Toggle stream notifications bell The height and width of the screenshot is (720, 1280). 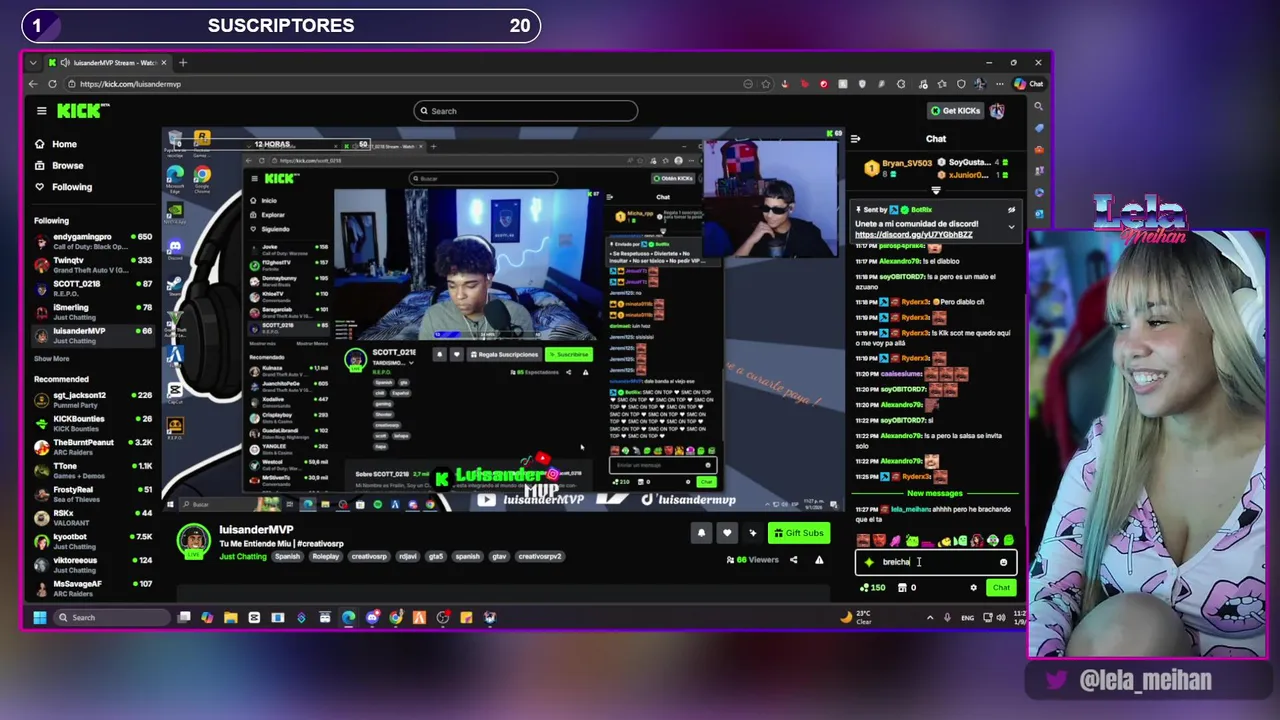pyautogui.click(x=701, y=533)
